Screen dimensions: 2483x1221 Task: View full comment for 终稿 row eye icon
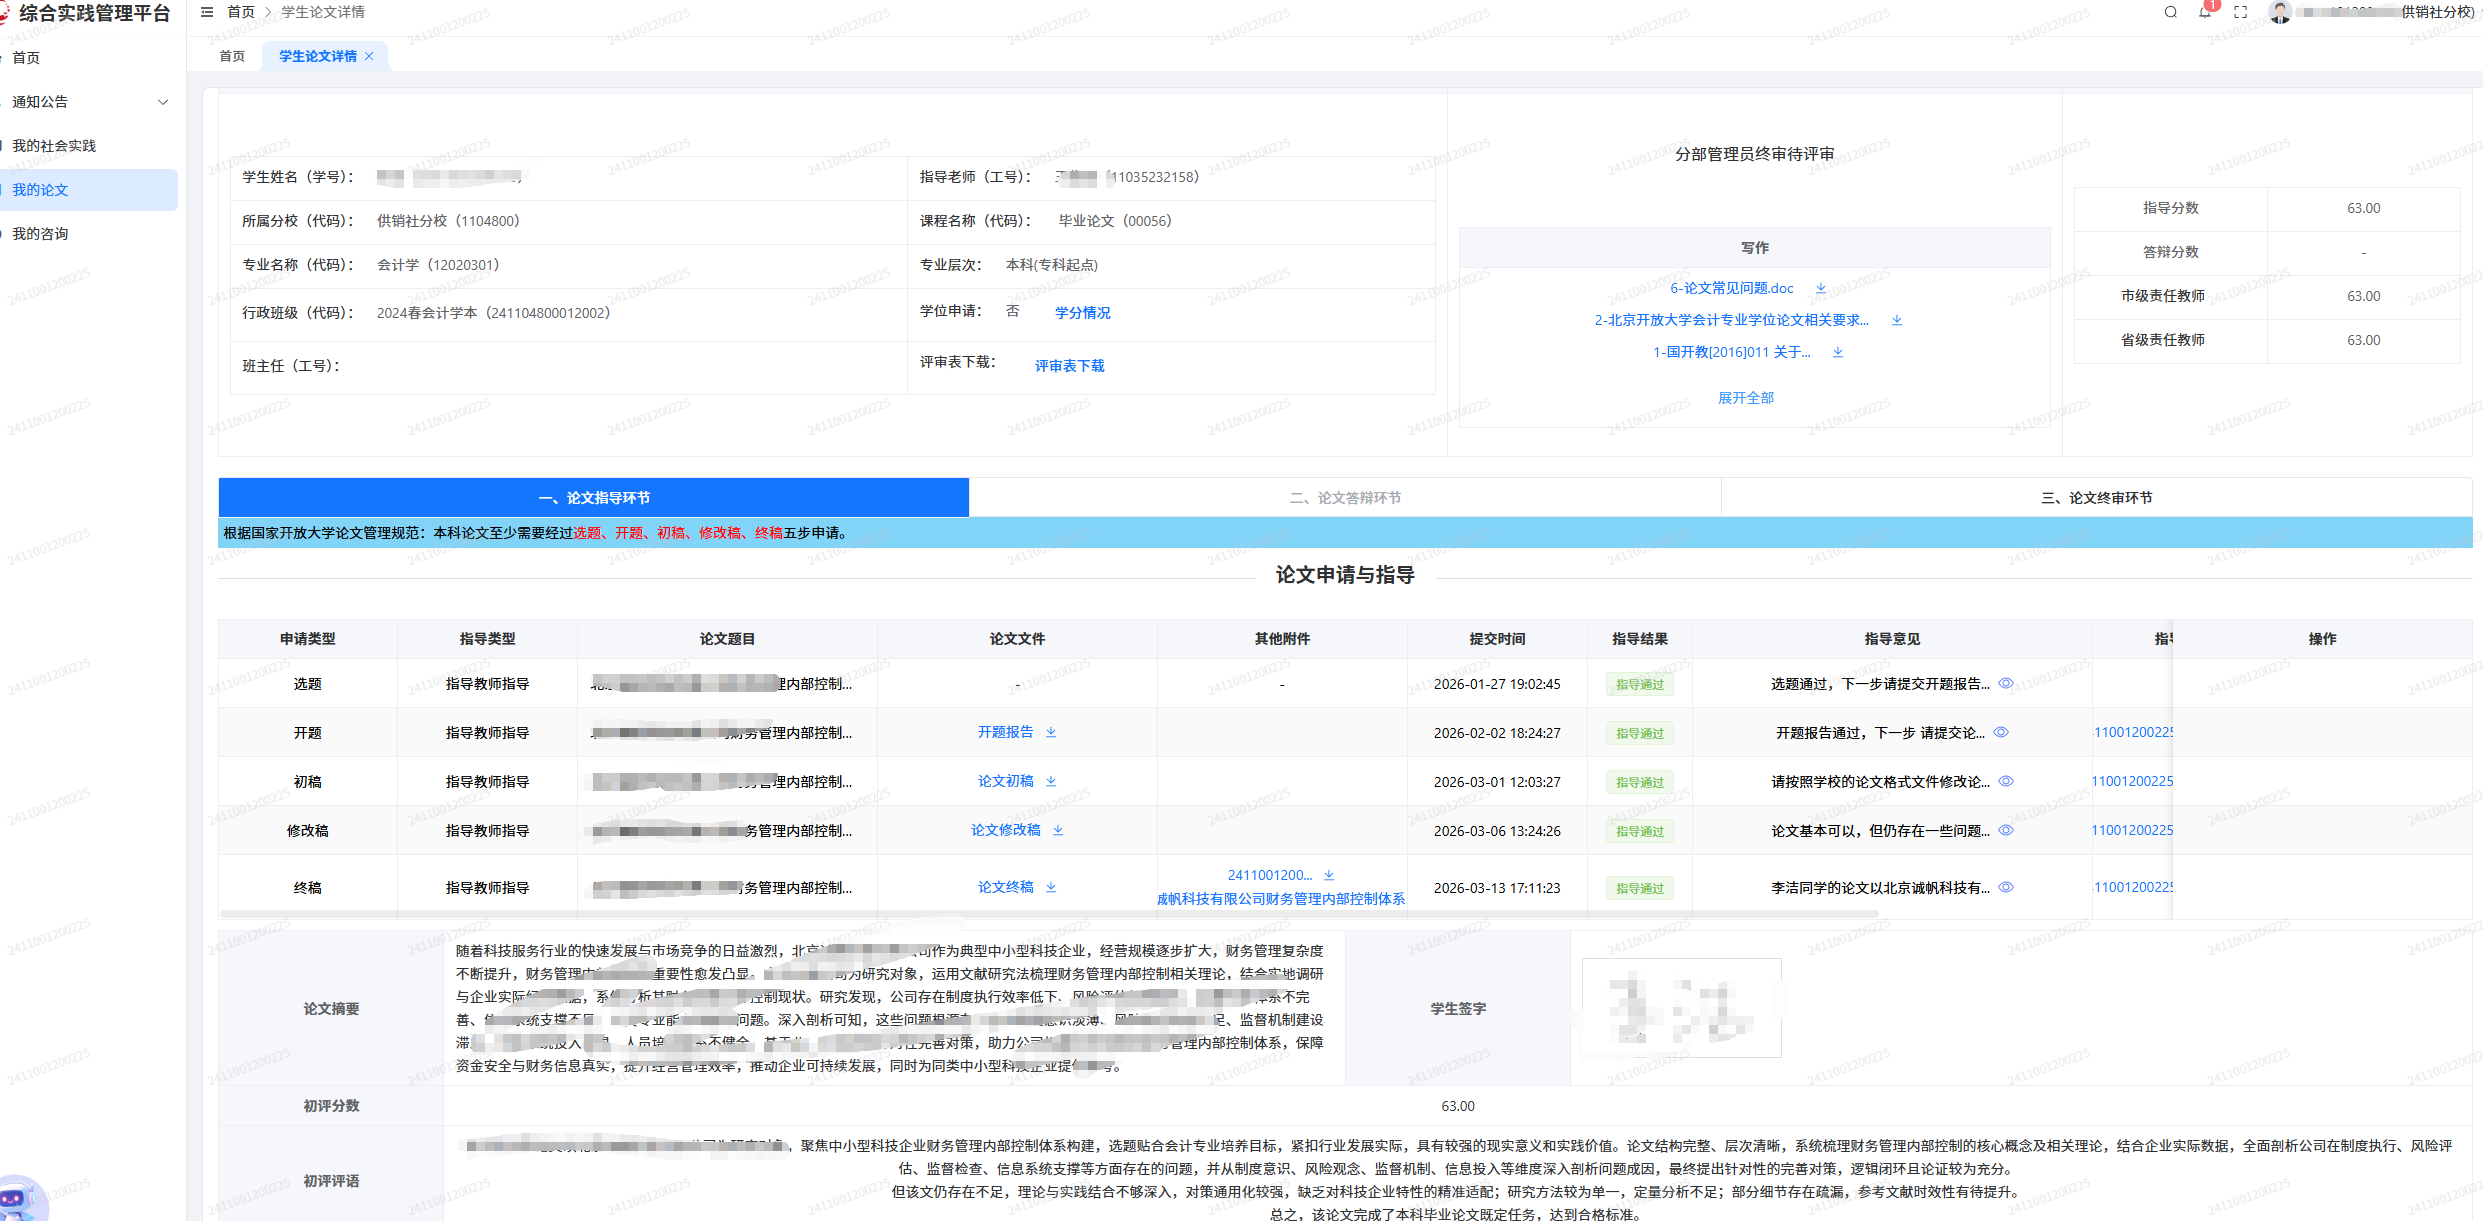point(2006,887)
